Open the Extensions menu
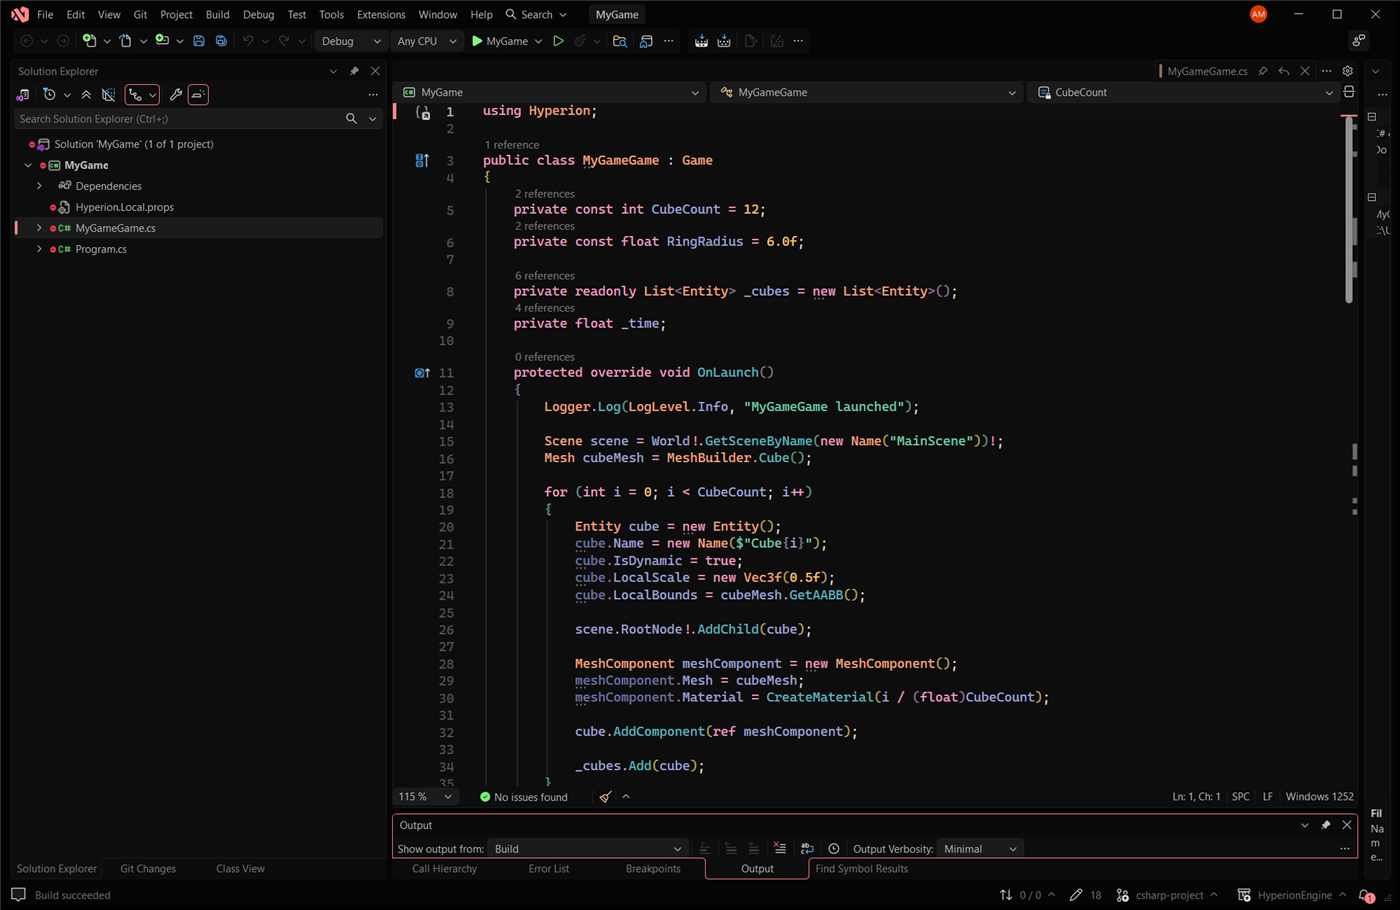The image size is (1400, 910). point(381,14)
